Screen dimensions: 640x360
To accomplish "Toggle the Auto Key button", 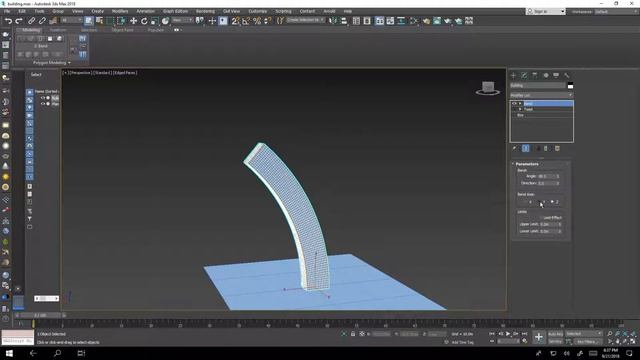I will pos(555,334).
